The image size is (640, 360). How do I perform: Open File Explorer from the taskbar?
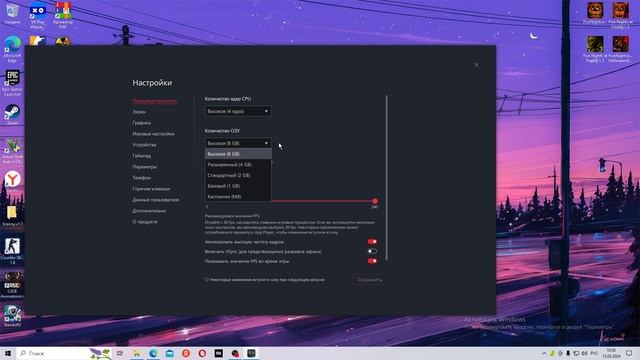click(136, 353)
